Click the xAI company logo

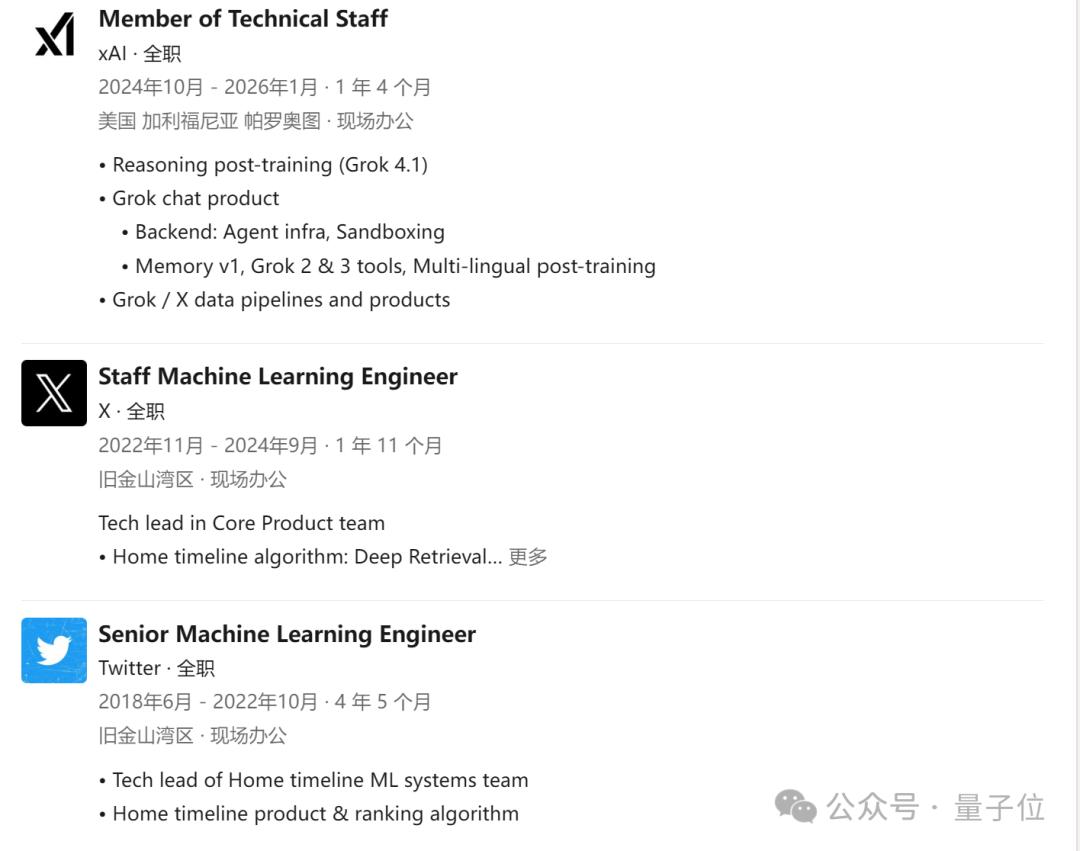(x=54, y=34)
